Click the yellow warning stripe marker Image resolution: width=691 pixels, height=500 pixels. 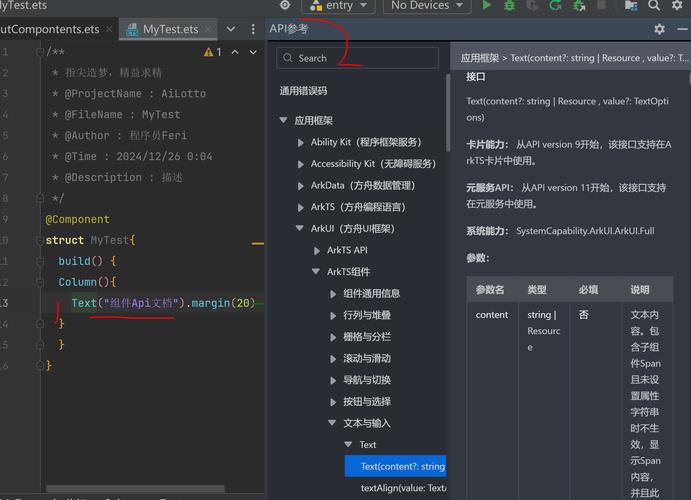pos(258,243)
